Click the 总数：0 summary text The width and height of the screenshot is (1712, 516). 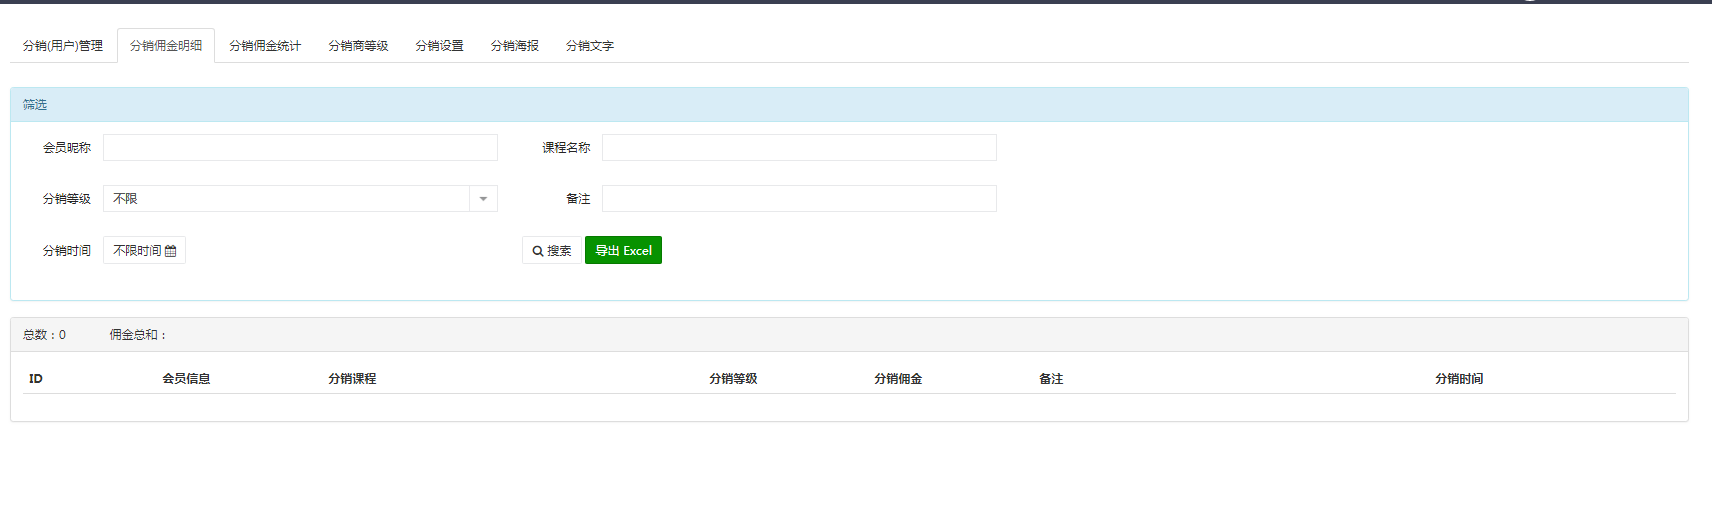pyautogui.click(x=44, y=335)
